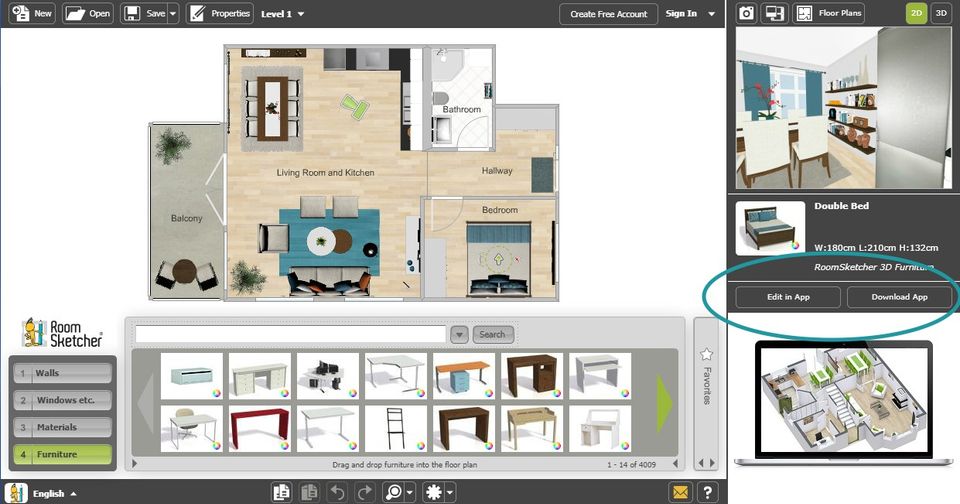Image resolution: width=960 pixels, height=504 pixels.
Task: Click the view layout icon beside camera
Action: [774, 13]
